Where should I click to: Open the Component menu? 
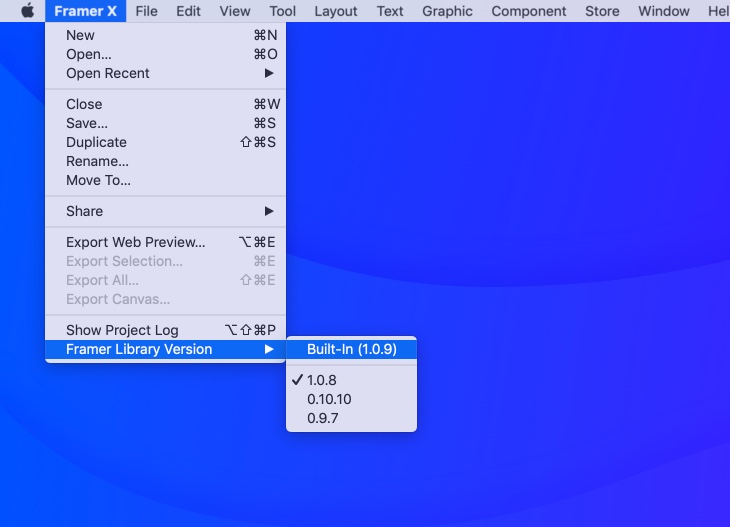(x=528, y=11)
